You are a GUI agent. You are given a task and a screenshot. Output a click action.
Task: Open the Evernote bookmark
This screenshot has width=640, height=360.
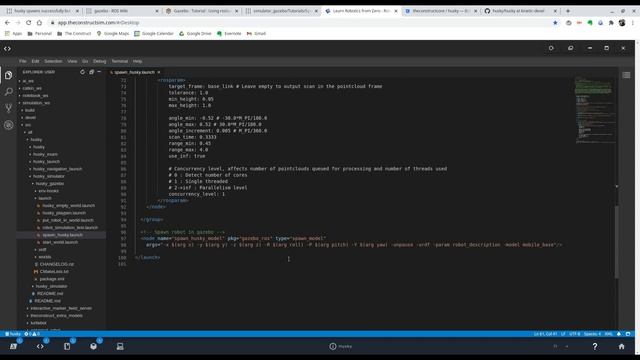click(x=229, y=33)
